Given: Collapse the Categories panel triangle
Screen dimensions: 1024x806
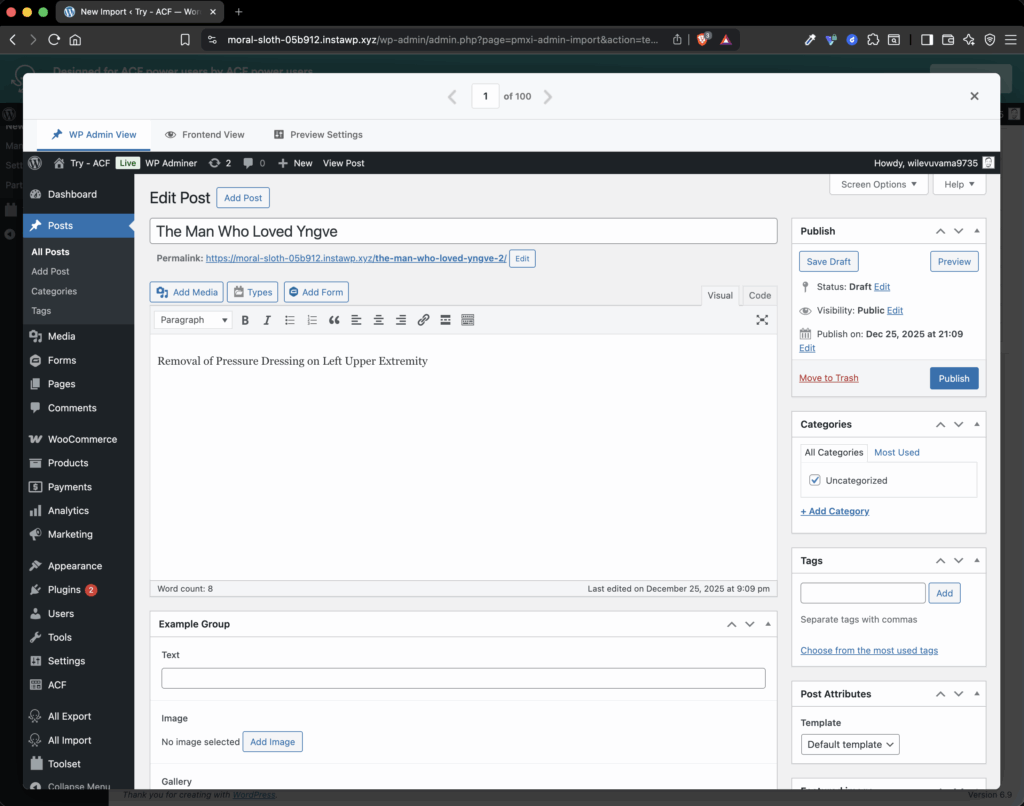Looking at the screenshot, I should [x=977, y=424].
